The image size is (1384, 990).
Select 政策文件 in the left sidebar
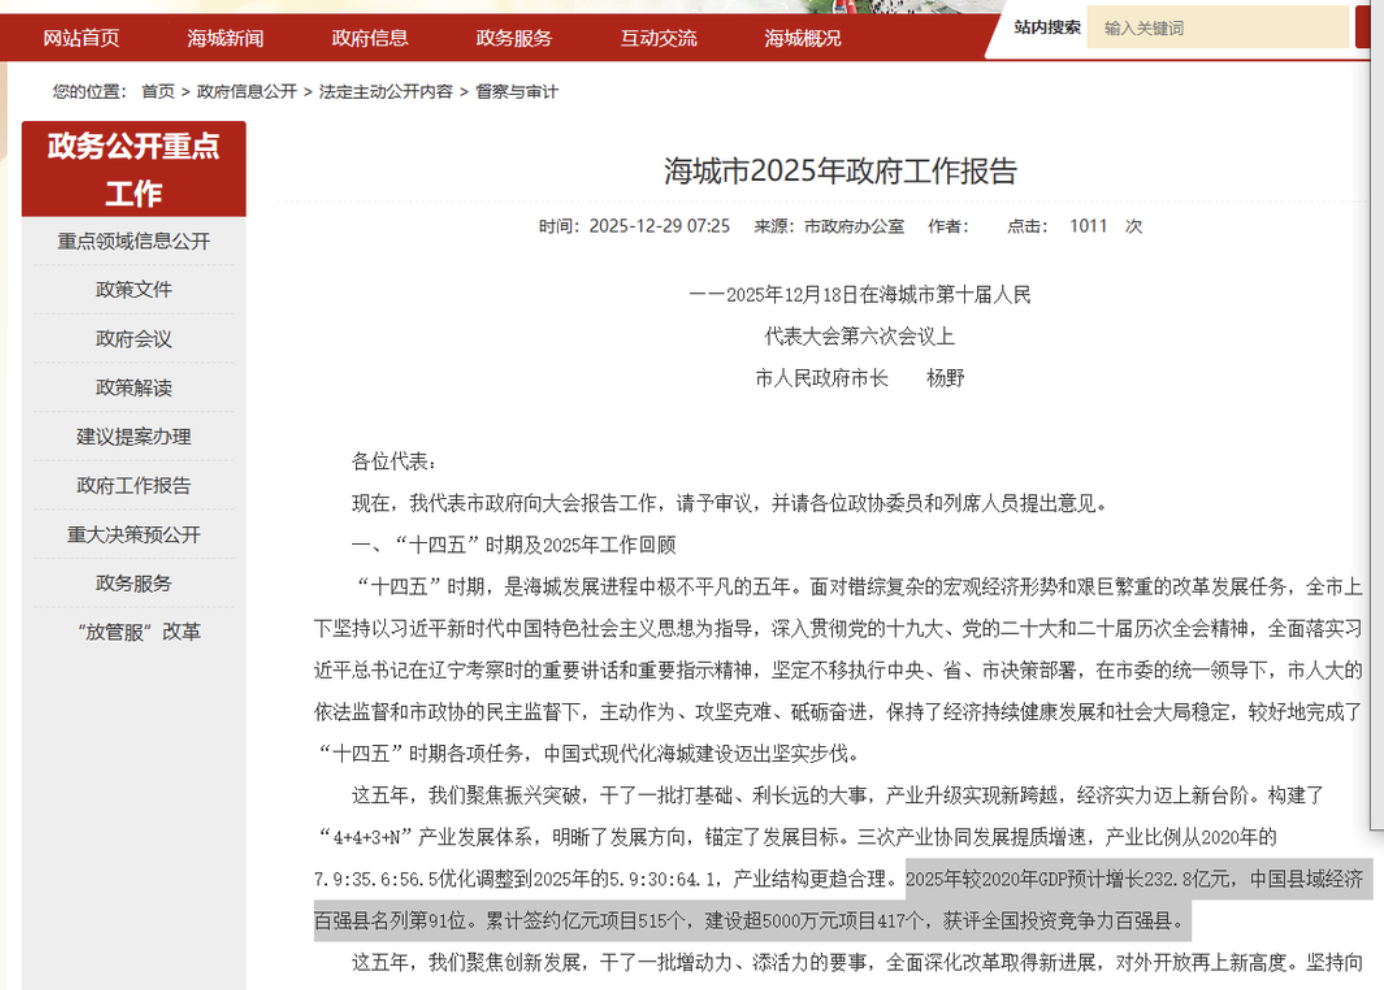[x=133, y=290]
